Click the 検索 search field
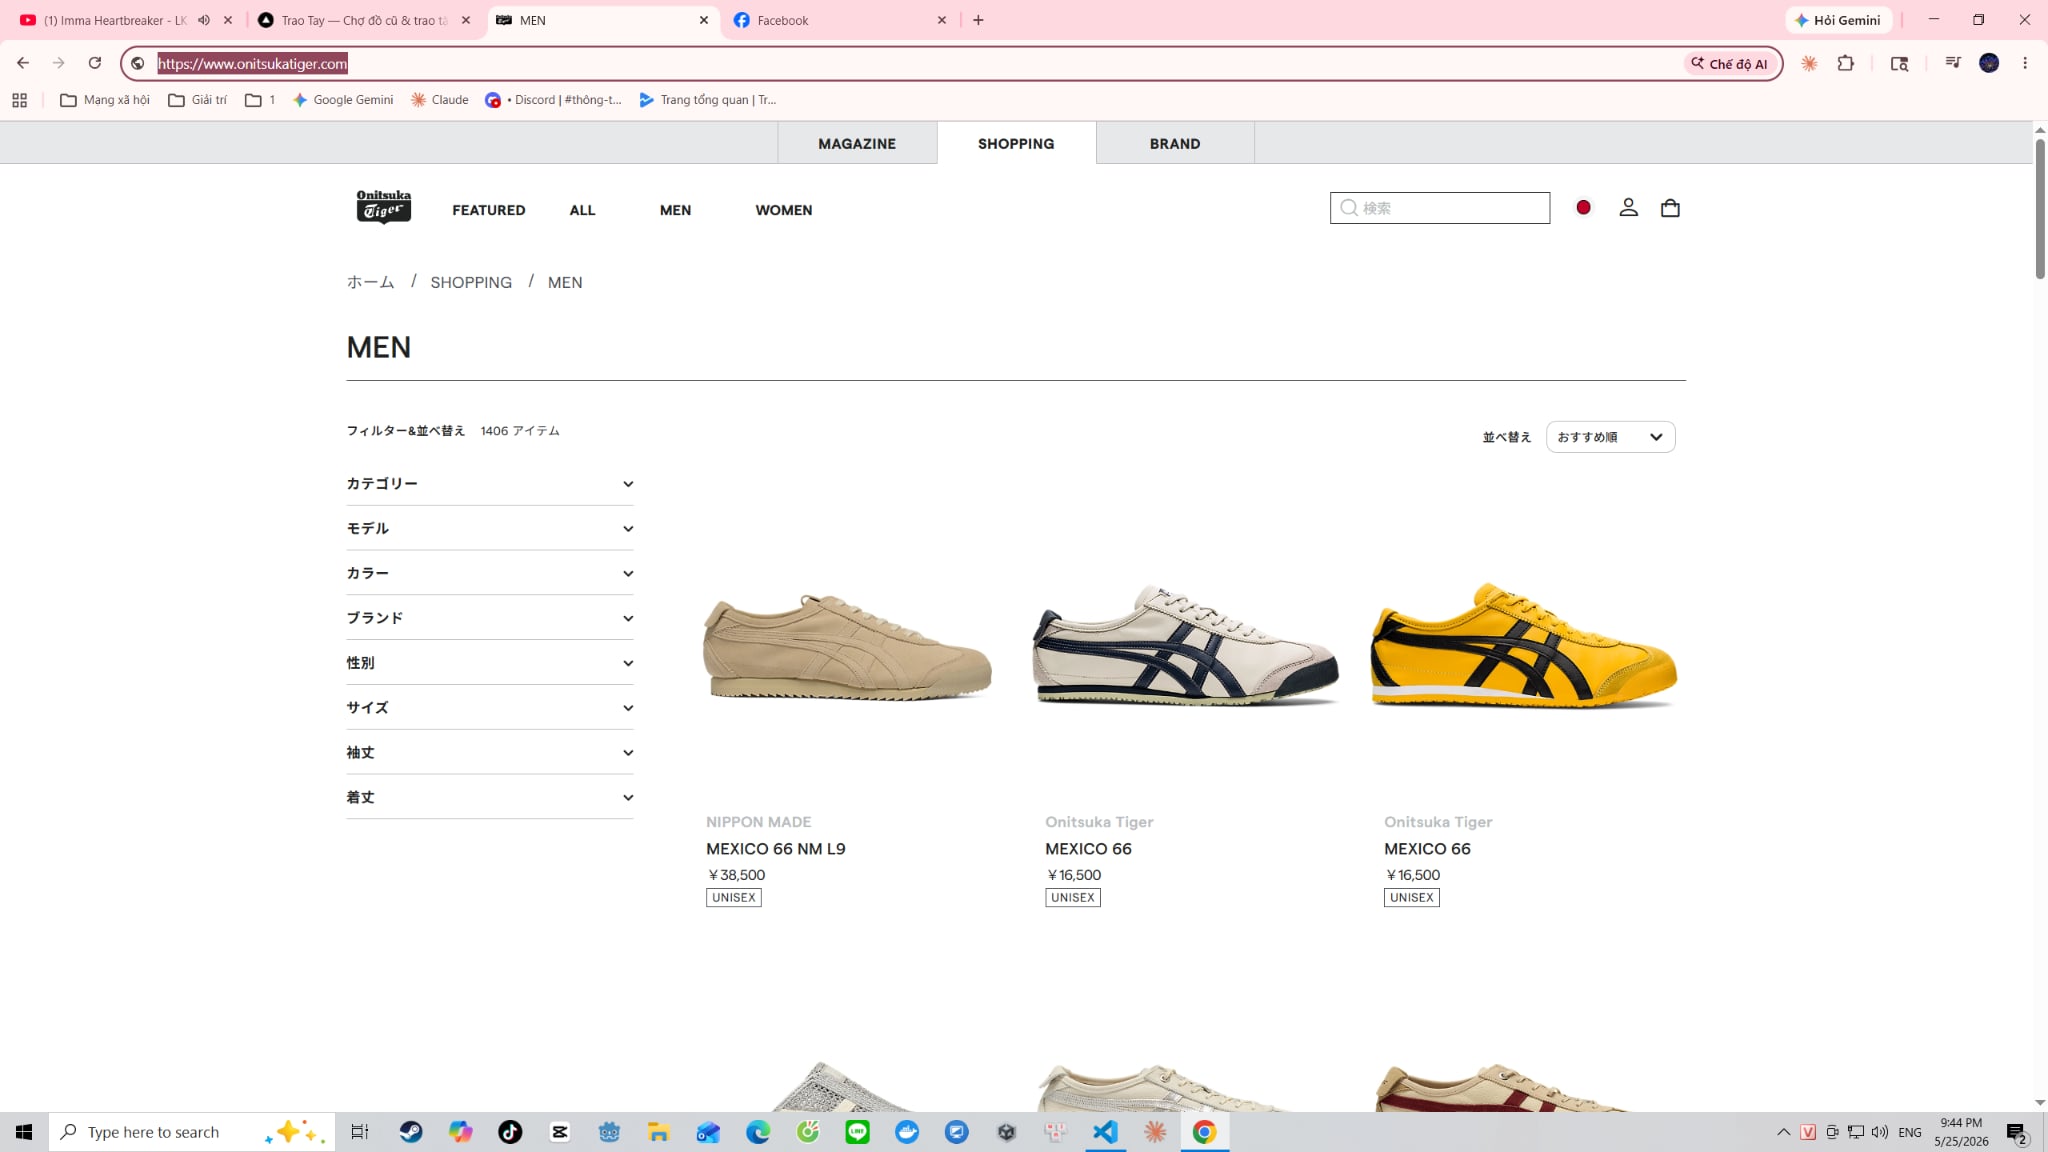Image resolution: width=2048 pixels, height=1152 pixels. coord(1440,208)
